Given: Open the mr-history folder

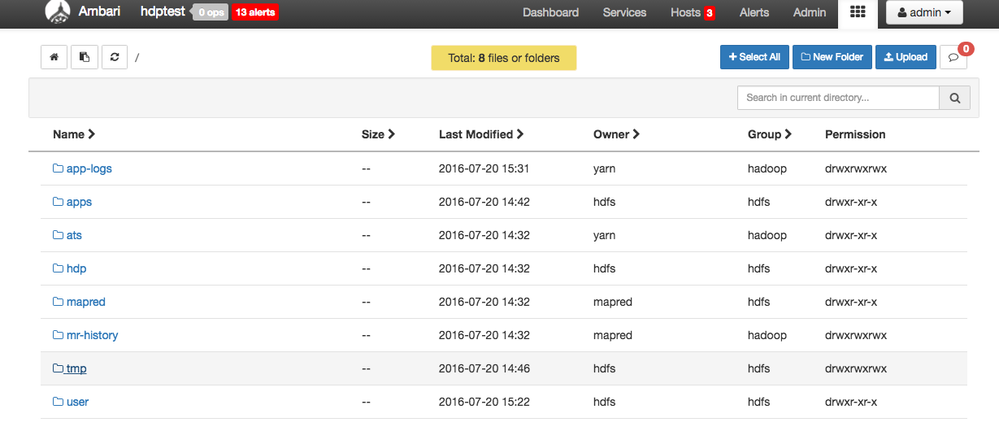Looking at the screenshot, I should click(x=91, y=335).
